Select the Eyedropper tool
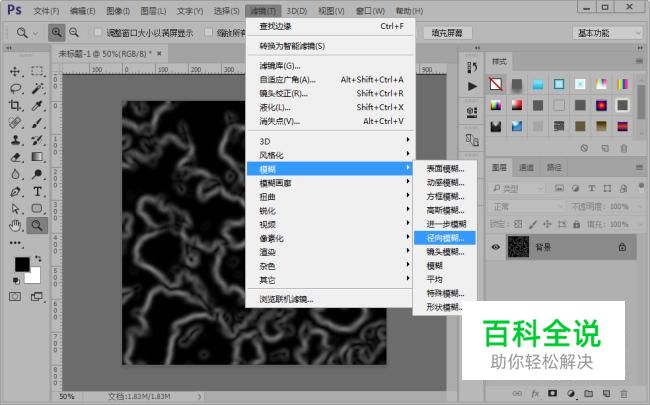The image size is (650, 405). click(x=37, y=105)
